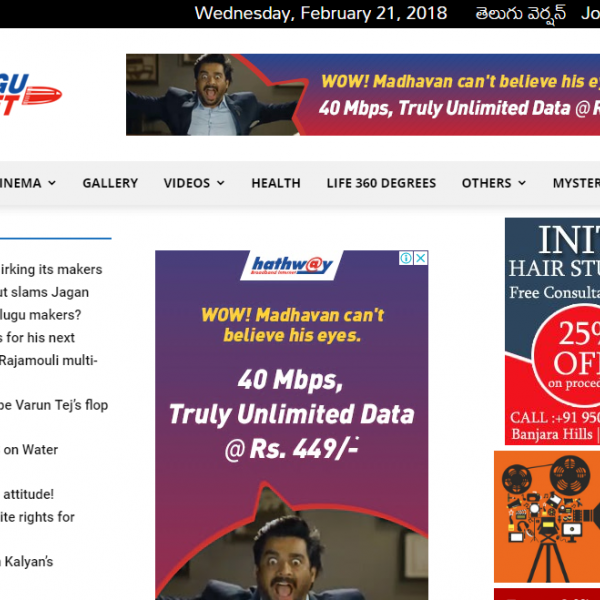Image resolution: width=600 pixels, height=600 pixels.
Task: Expand the OTHERS dropdown menu
Action: click(521, 183)
